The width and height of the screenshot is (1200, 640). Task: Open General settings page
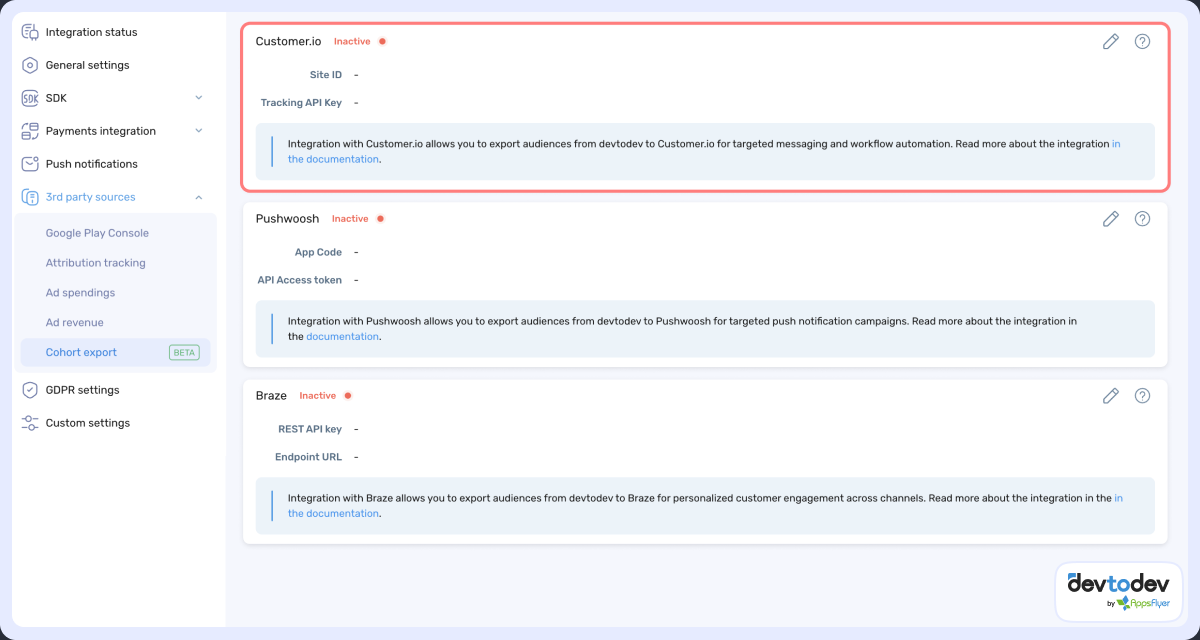[x=87, y=65]
